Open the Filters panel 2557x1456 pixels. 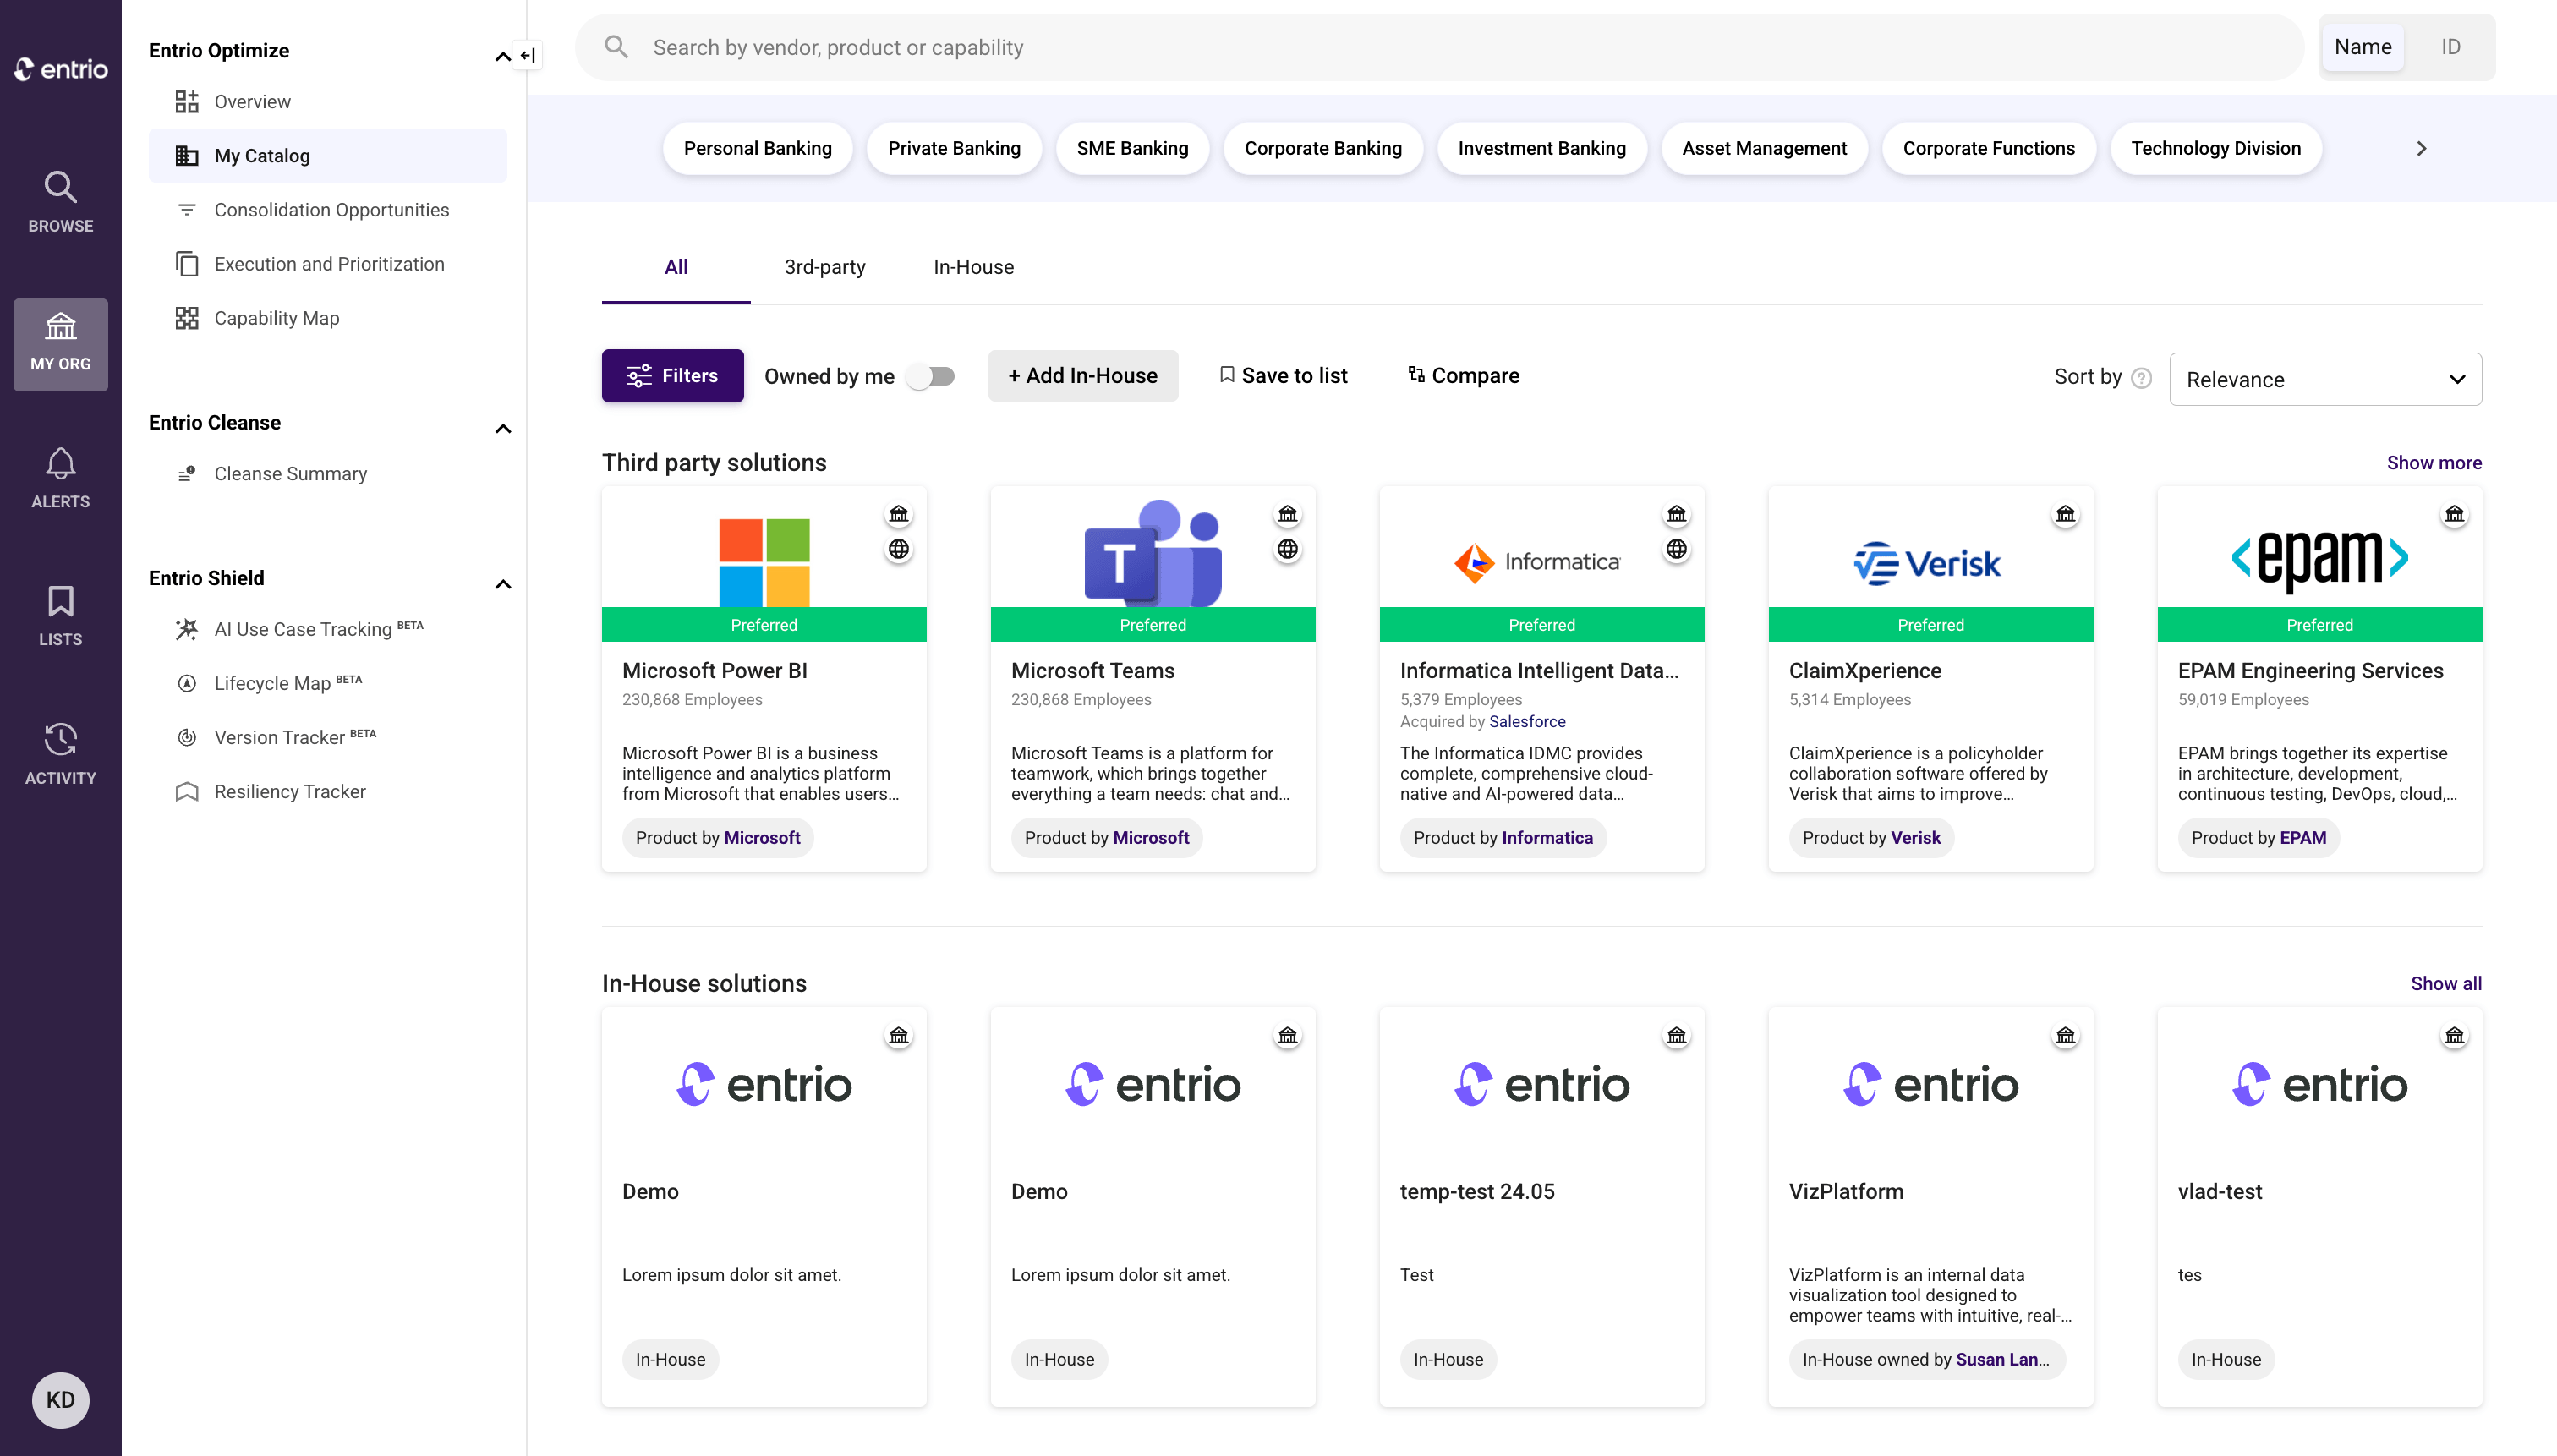672,376
